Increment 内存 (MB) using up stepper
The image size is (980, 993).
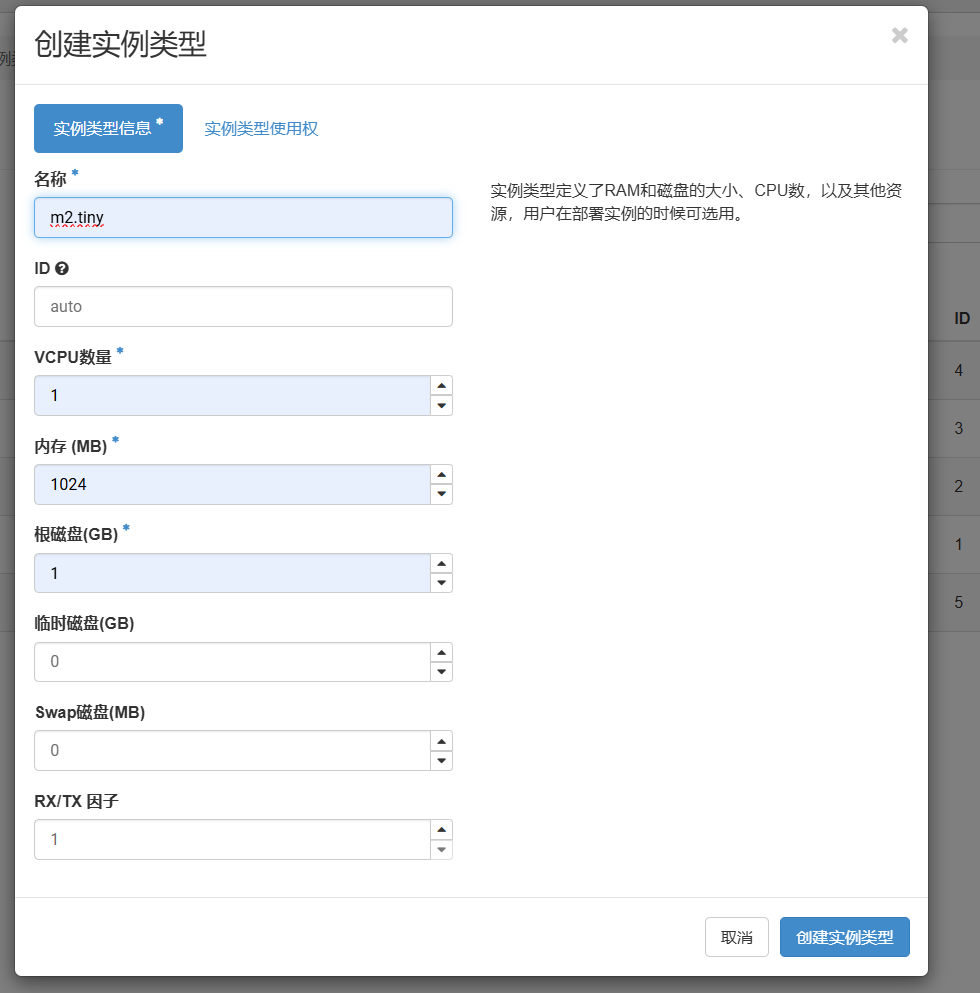[441, 475]
